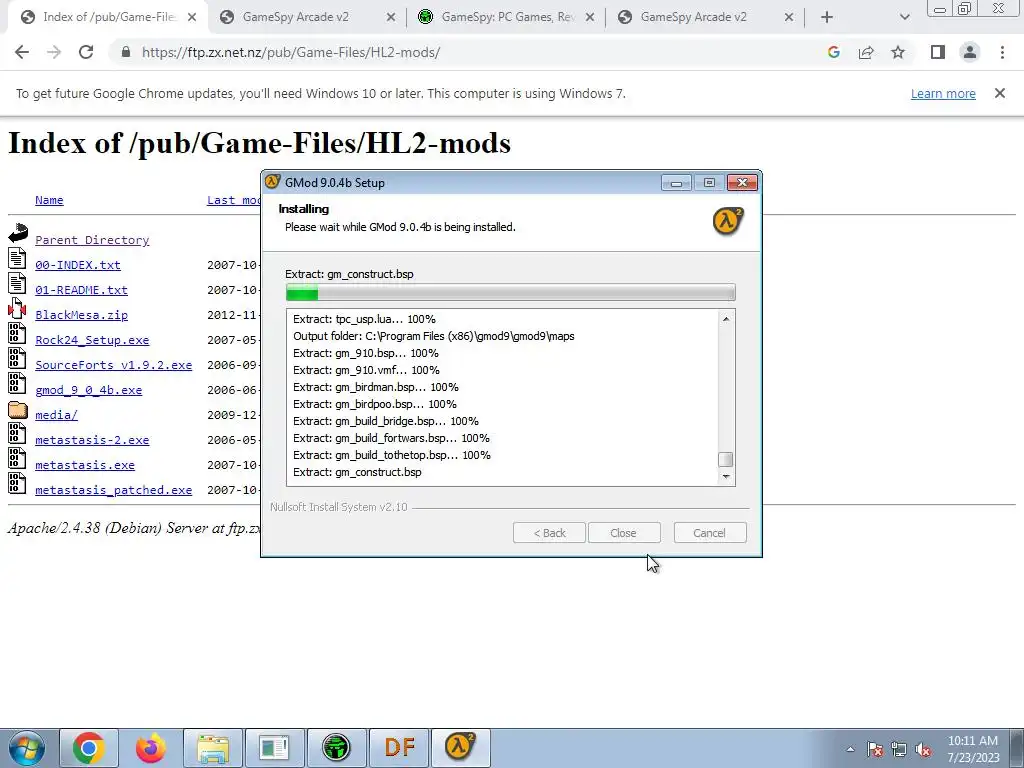The width and height of the screenshot is (1024, 768).
Task: Open Windows Explorer from taskbar
Action: (x=213, y=748)
